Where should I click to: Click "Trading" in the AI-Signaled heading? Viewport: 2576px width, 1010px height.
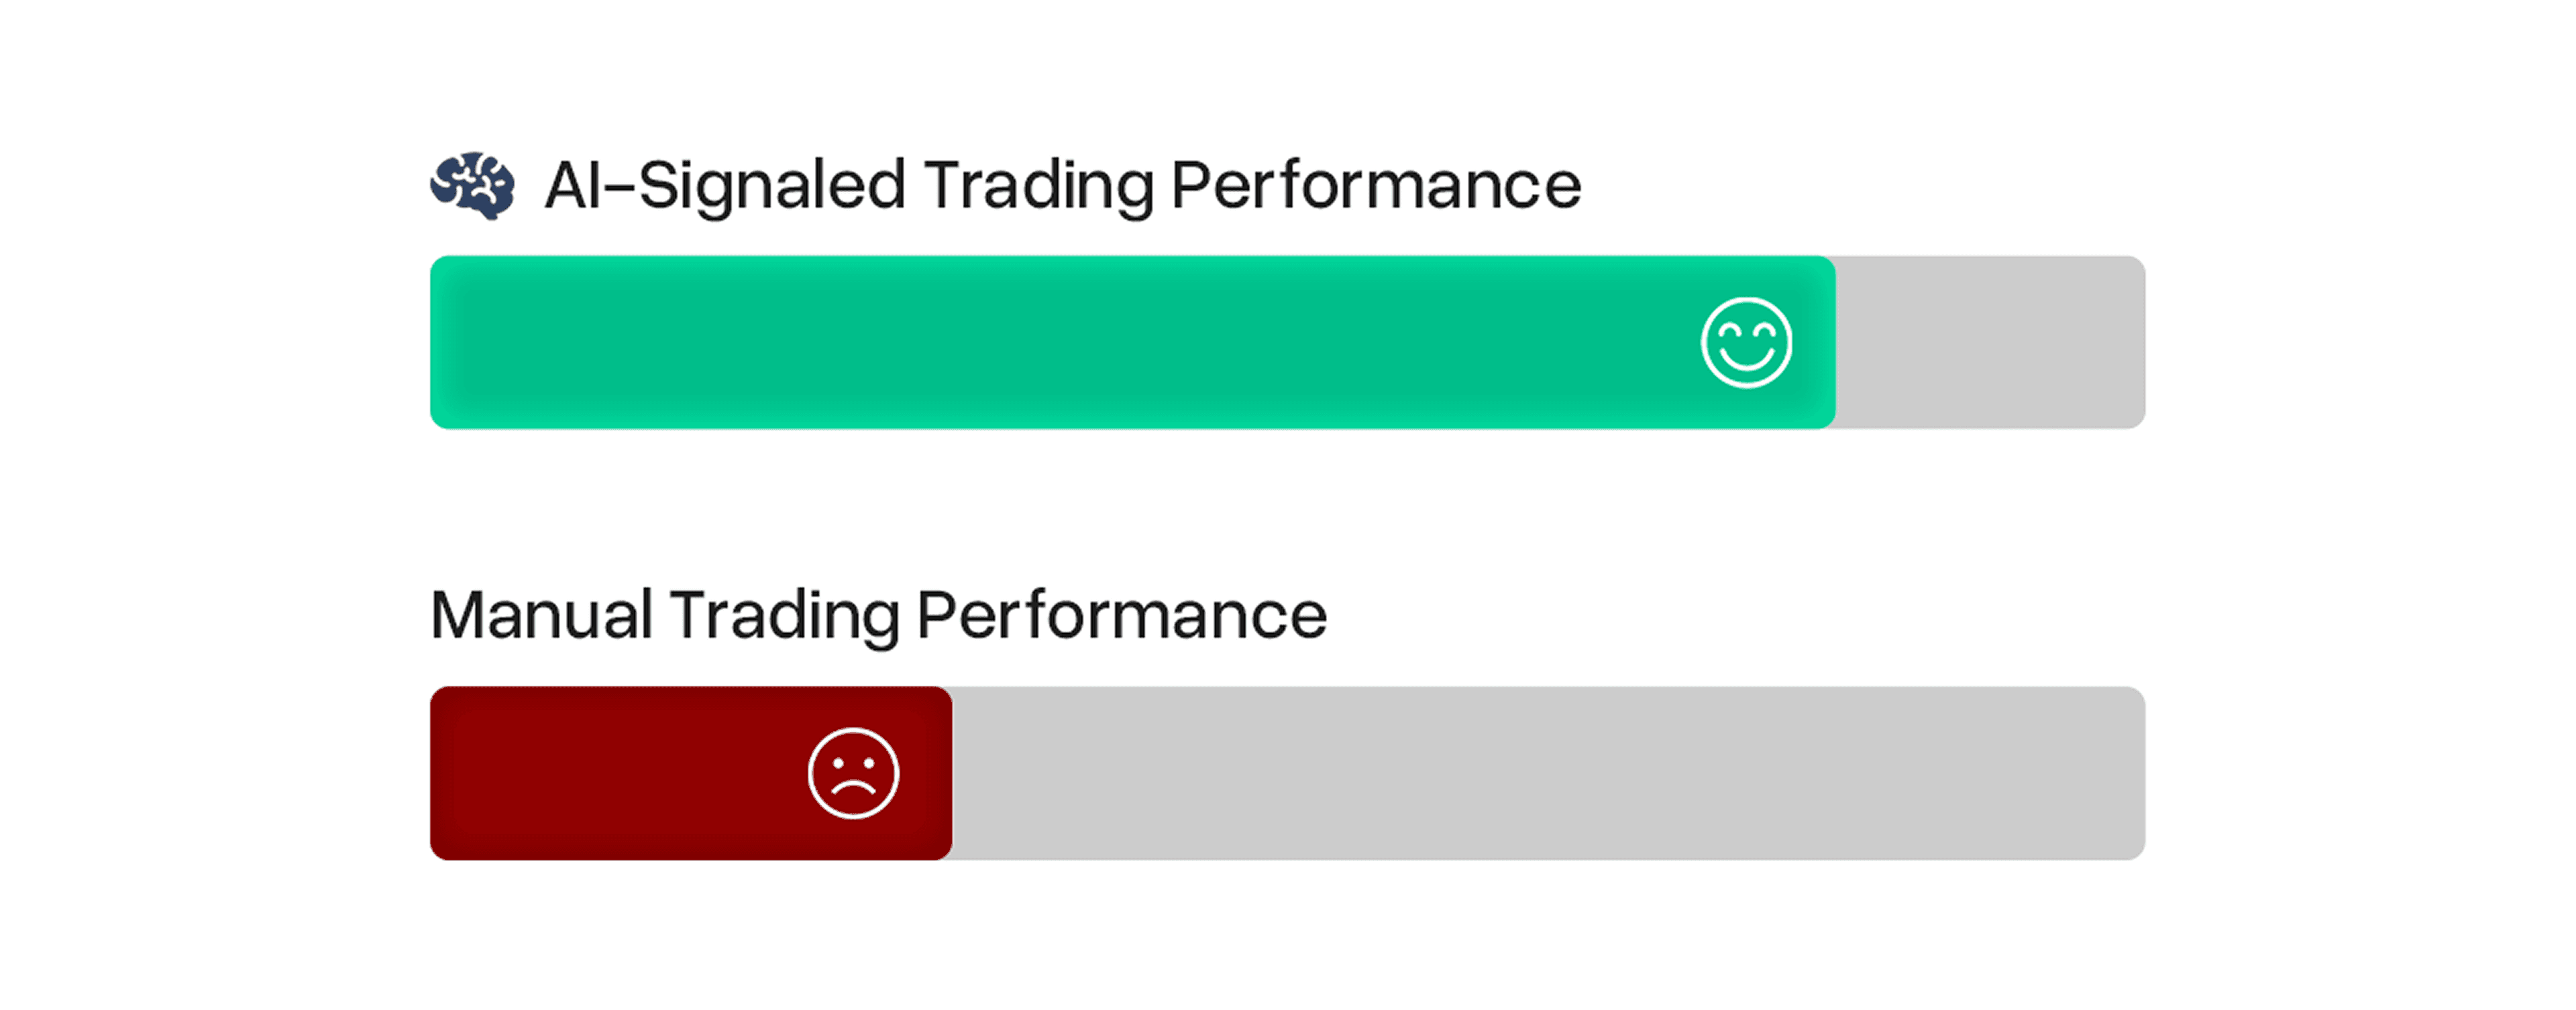tap(1038, 187)
